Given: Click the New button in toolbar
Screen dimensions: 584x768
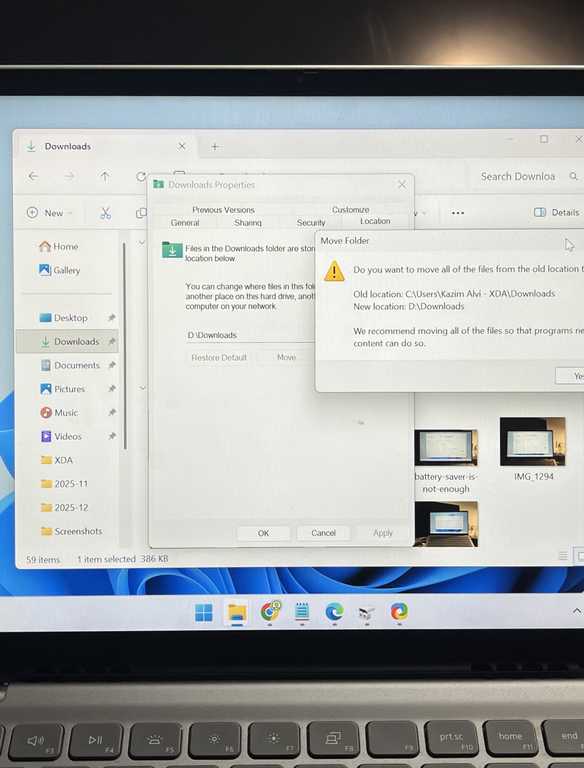Looking at the screenshot, I should click(49, 213).
